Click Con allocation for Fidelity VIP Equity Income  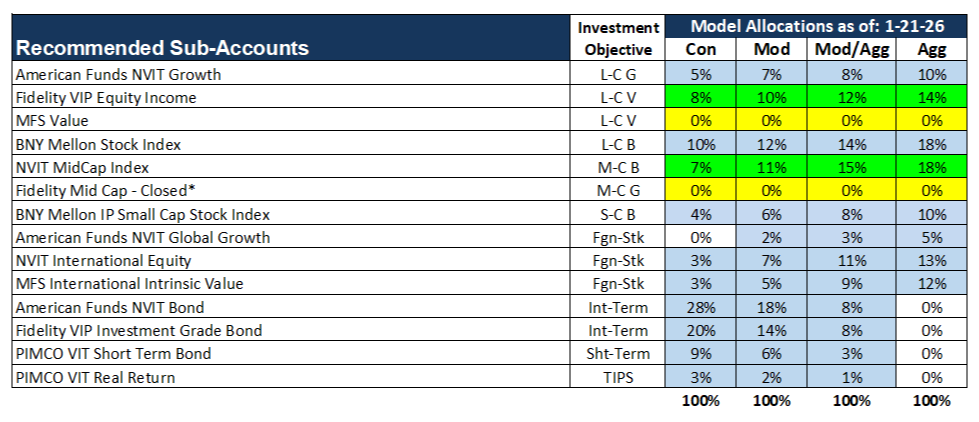700,97
